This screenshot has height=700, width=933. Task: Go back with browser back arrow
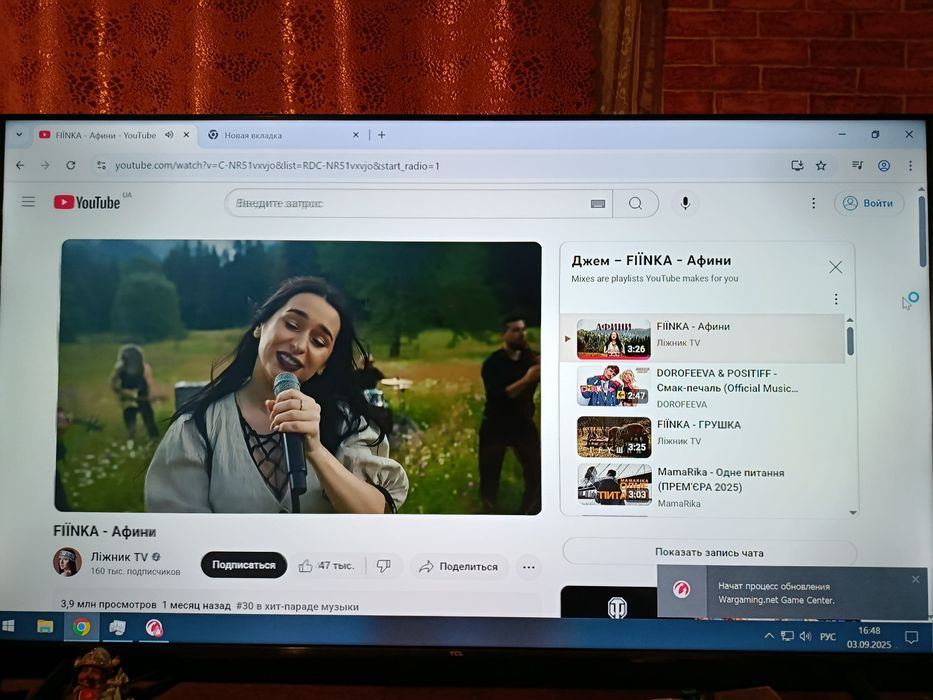pyautogui.click(x=20, y=165)
